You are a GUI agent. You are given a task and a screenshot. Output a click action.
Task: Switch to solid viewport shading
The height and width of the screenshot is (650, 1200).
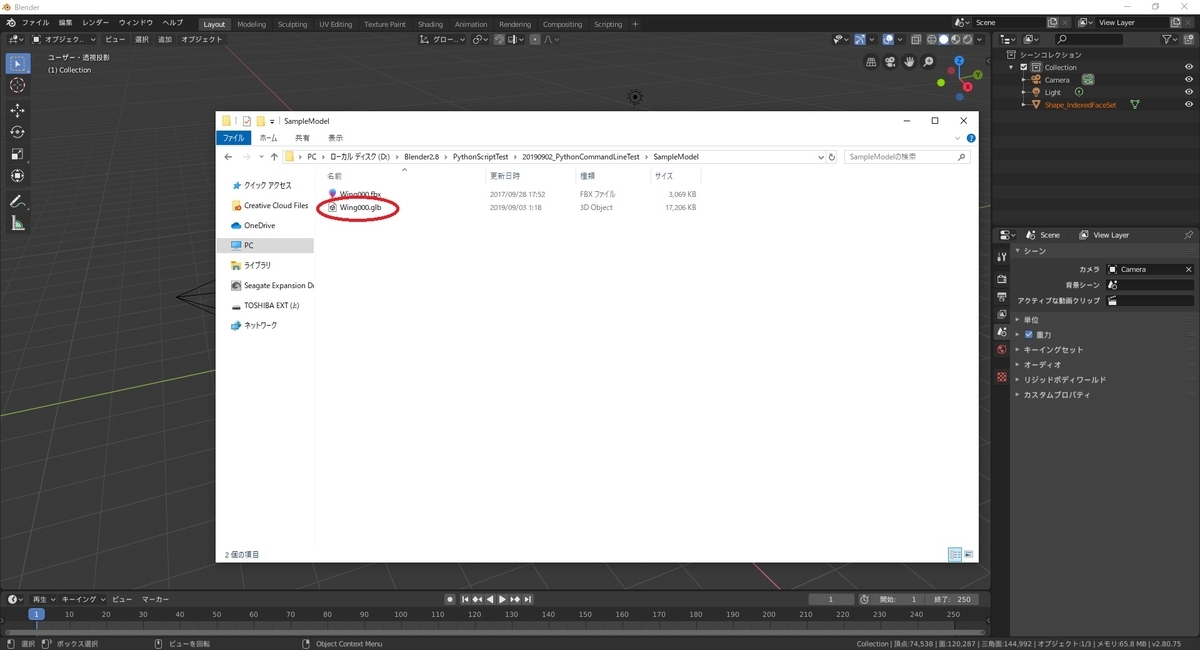[x=944, y=39]
